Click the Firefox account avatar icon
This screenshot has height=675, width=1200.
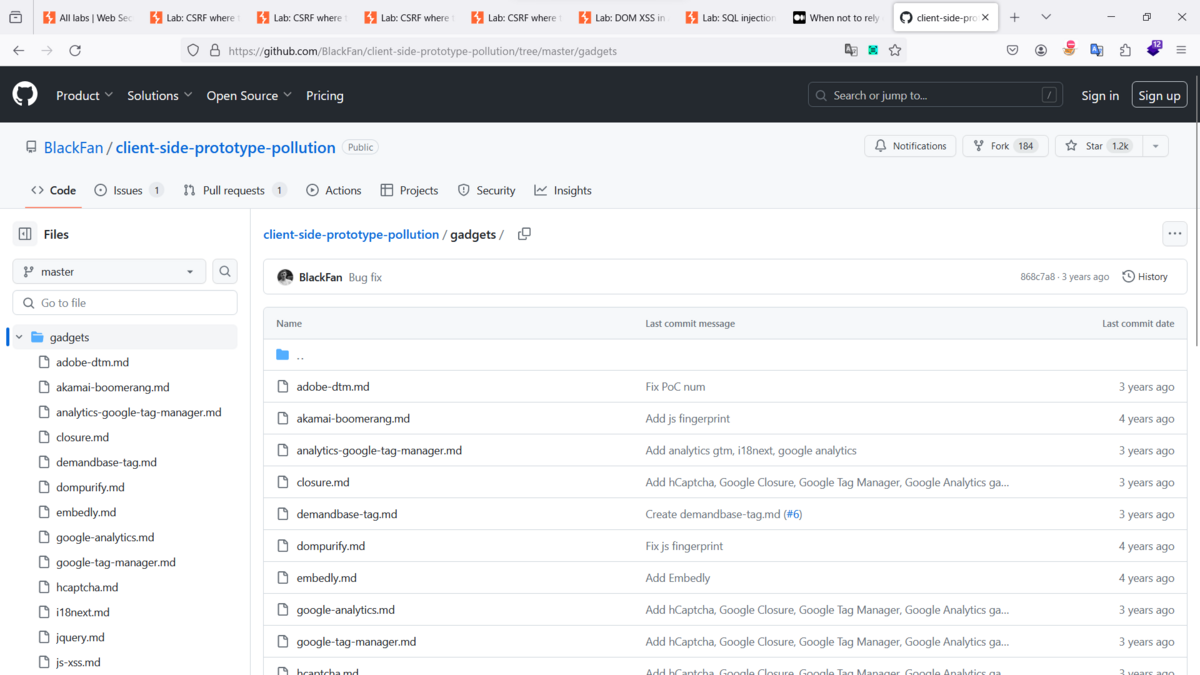(1041, 50)
